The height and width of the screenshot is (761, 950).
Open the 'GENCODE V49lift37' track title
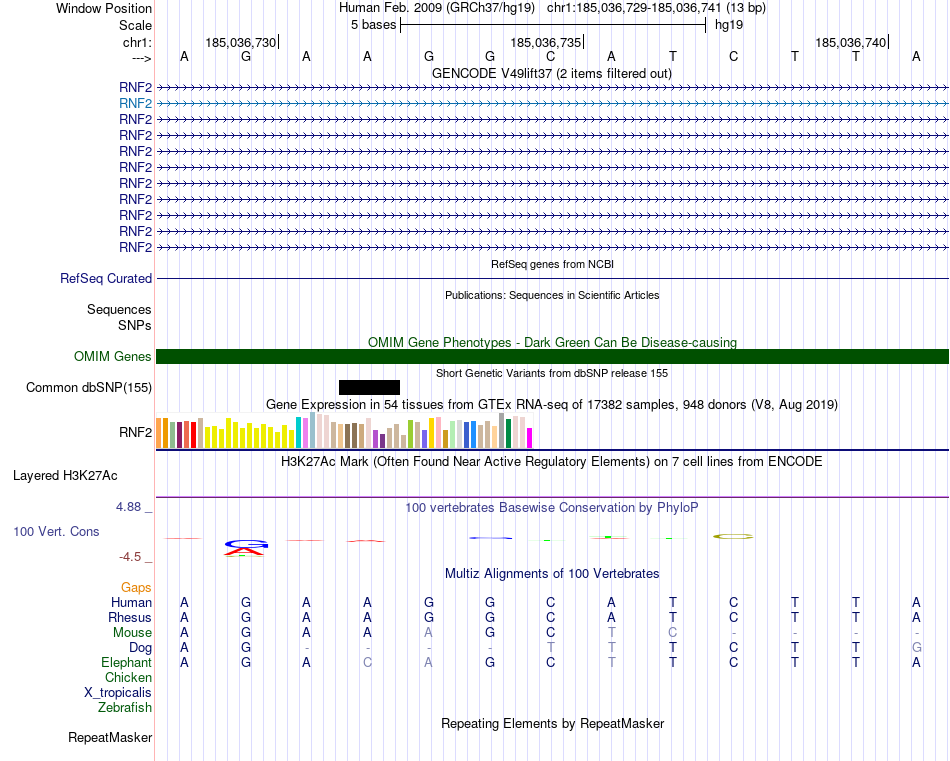(552, 73)
